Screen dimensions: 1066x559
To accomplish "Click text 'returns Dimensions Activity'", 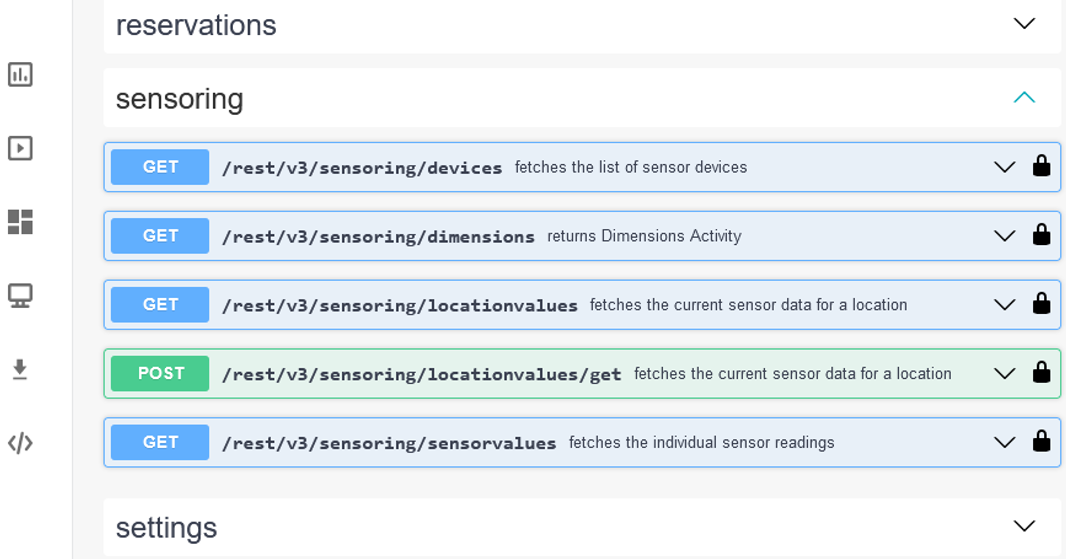I will [644, 236].
